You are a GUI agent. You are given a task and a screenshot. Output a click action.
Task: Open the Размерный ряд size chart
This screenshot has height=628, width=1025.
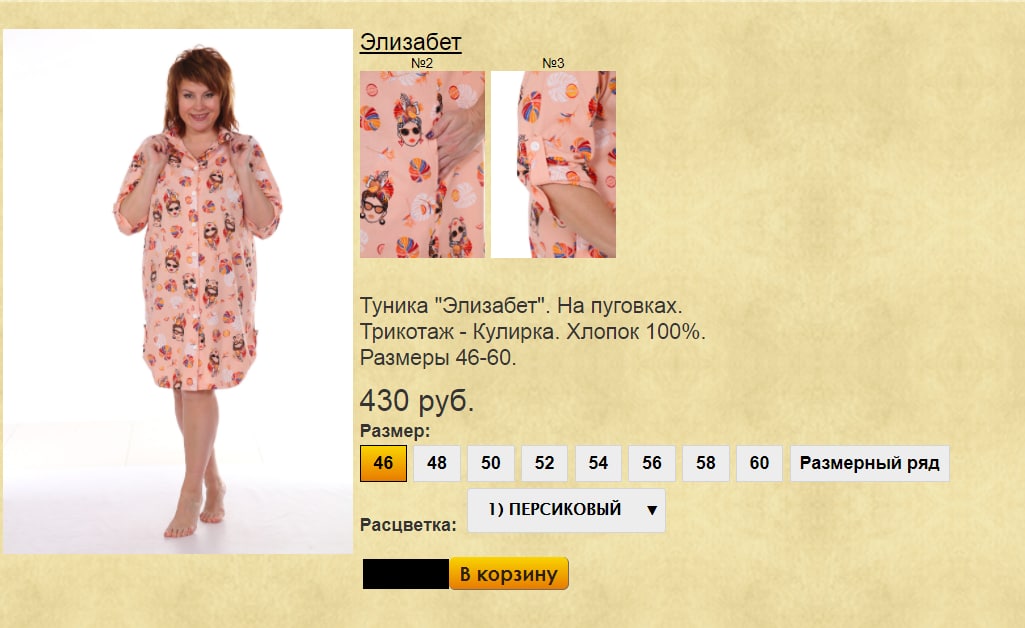point(869,463)
